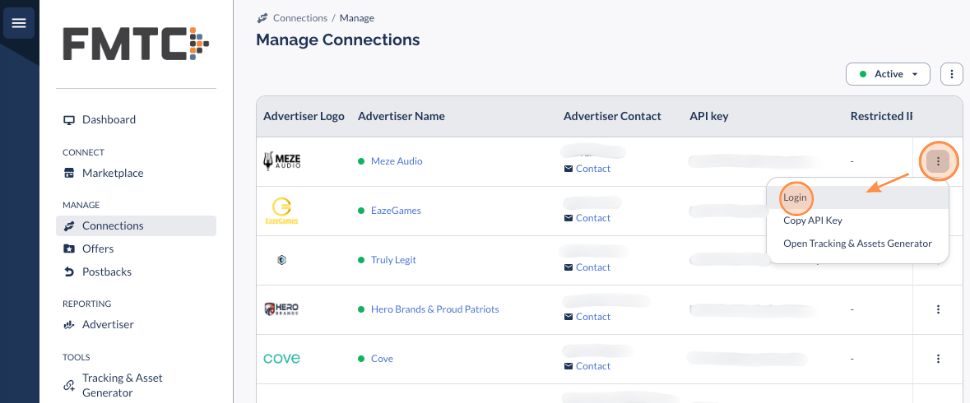Expand the Active status filter dropdown
This screenshot has height=403, width=970.
point(888,74)
